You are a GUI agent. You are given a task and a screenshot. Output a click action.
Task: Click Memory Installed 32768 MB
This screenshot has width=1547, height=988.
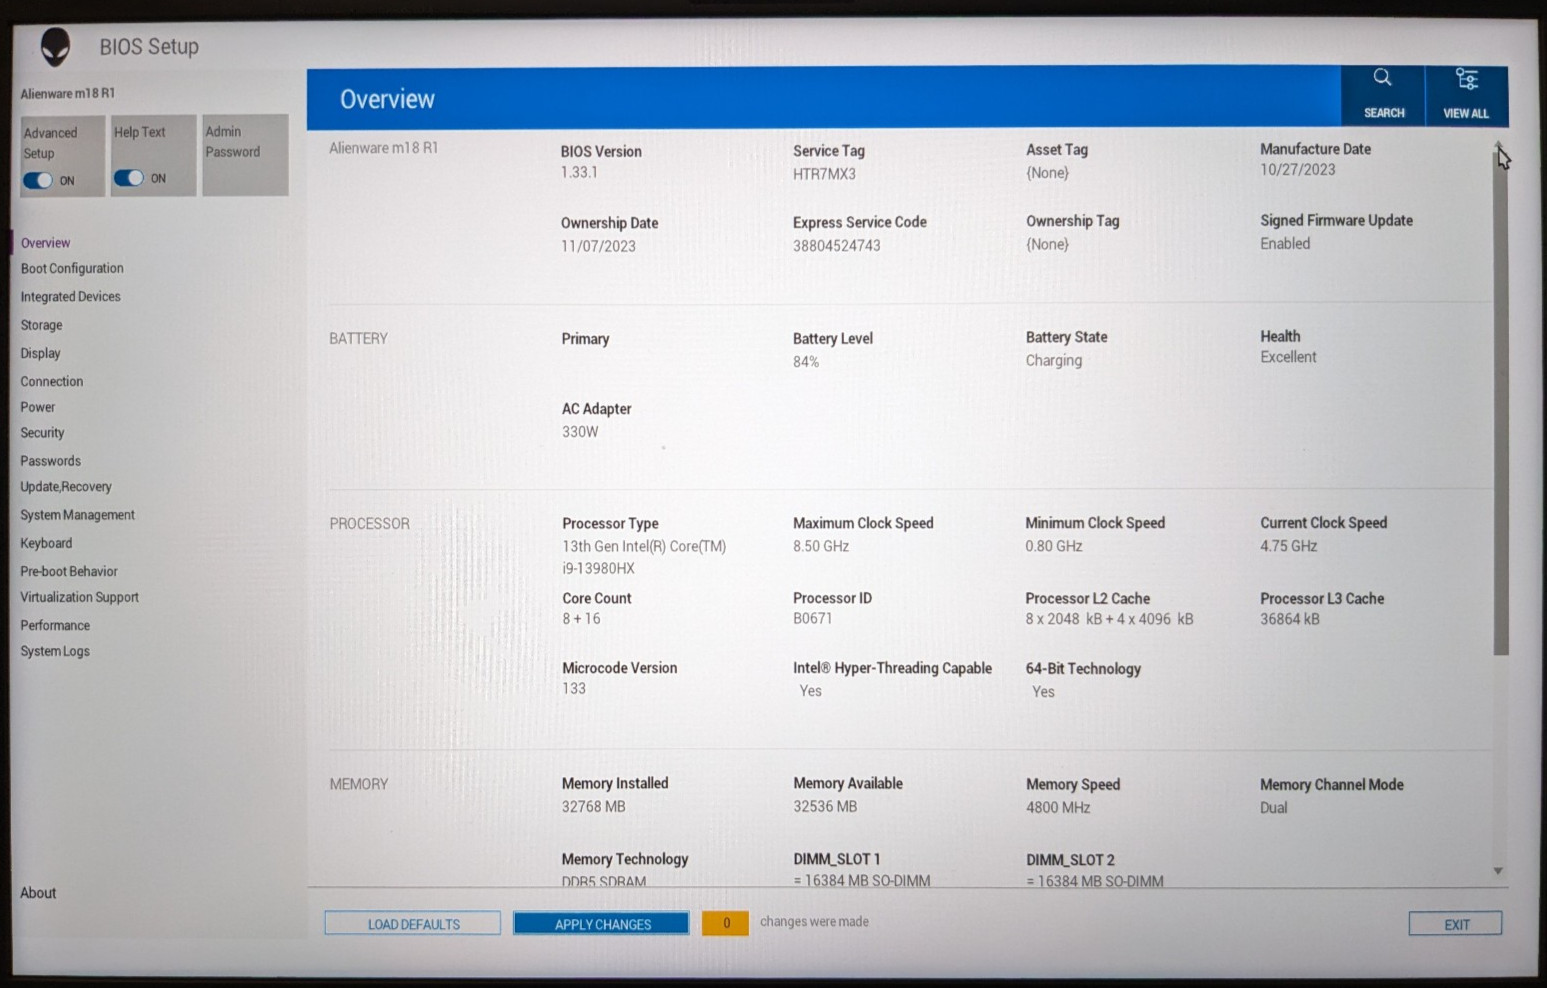[x=593, y=806]
